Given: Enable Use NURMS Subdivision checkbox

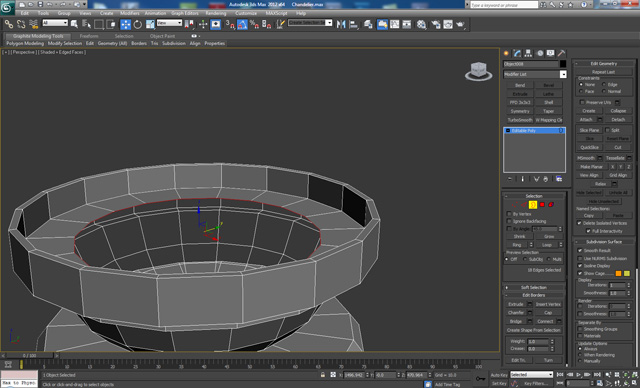Looking at the screenshot, I should [580, 258].
